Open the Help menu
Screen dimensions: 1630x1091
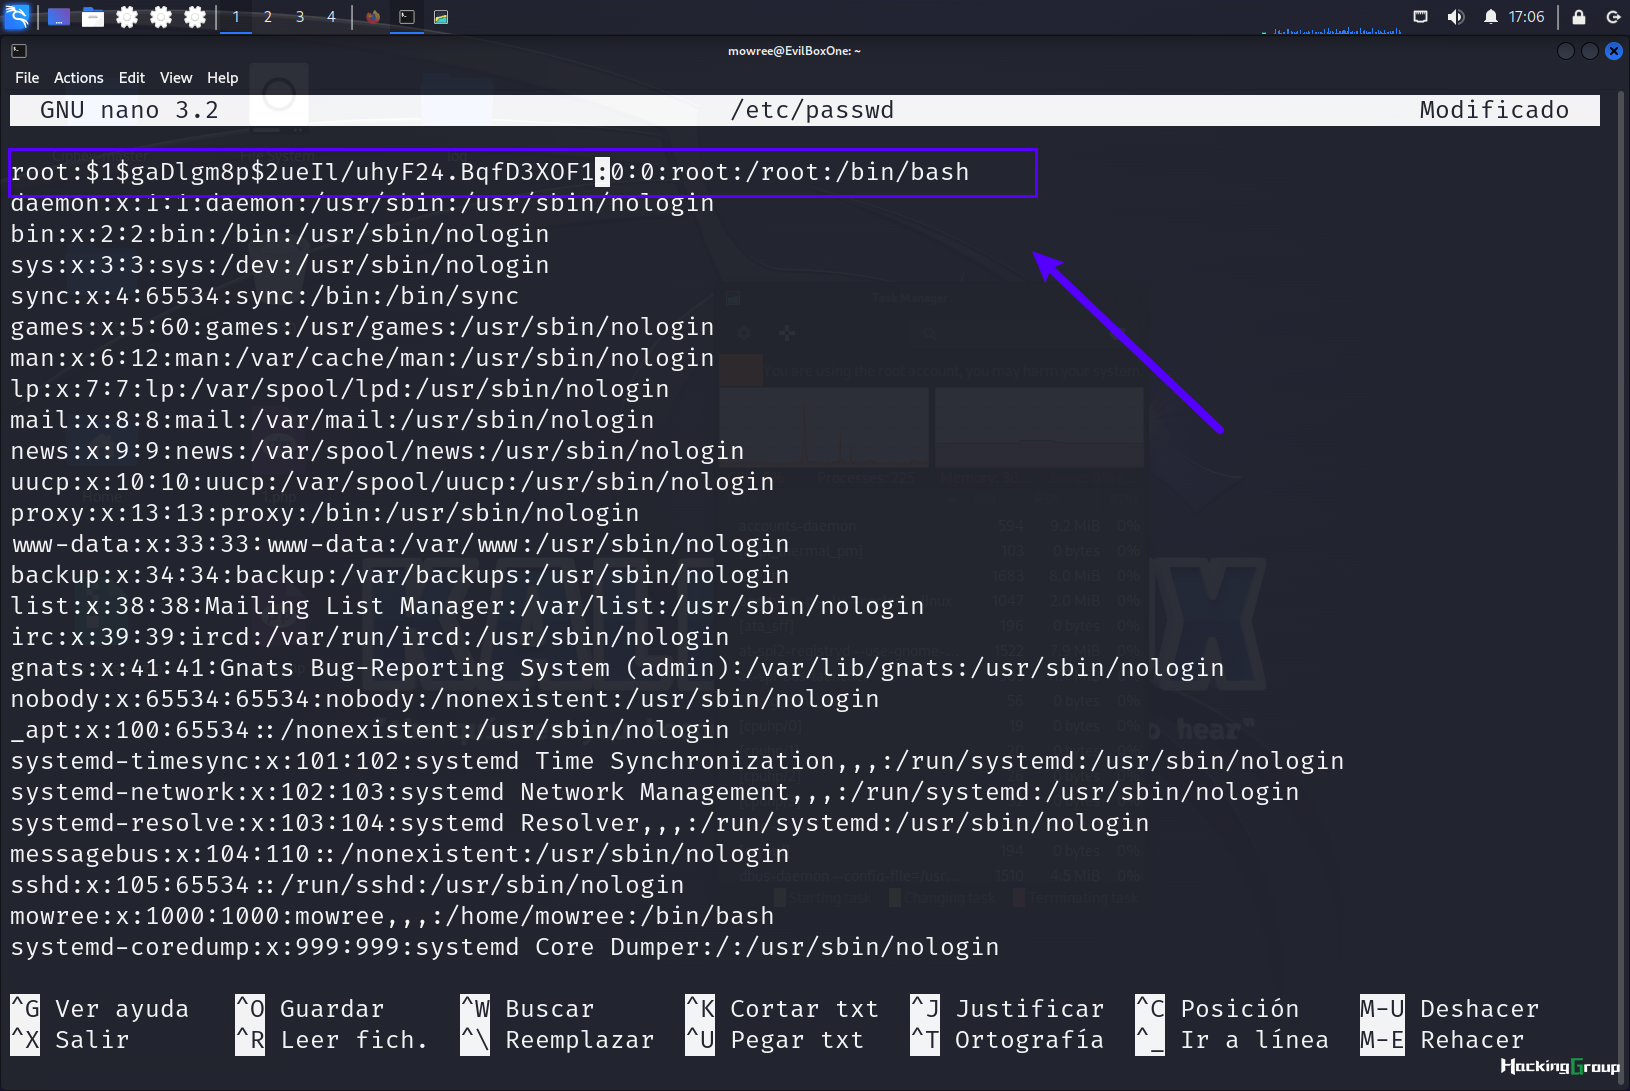(x=223, y=78)
